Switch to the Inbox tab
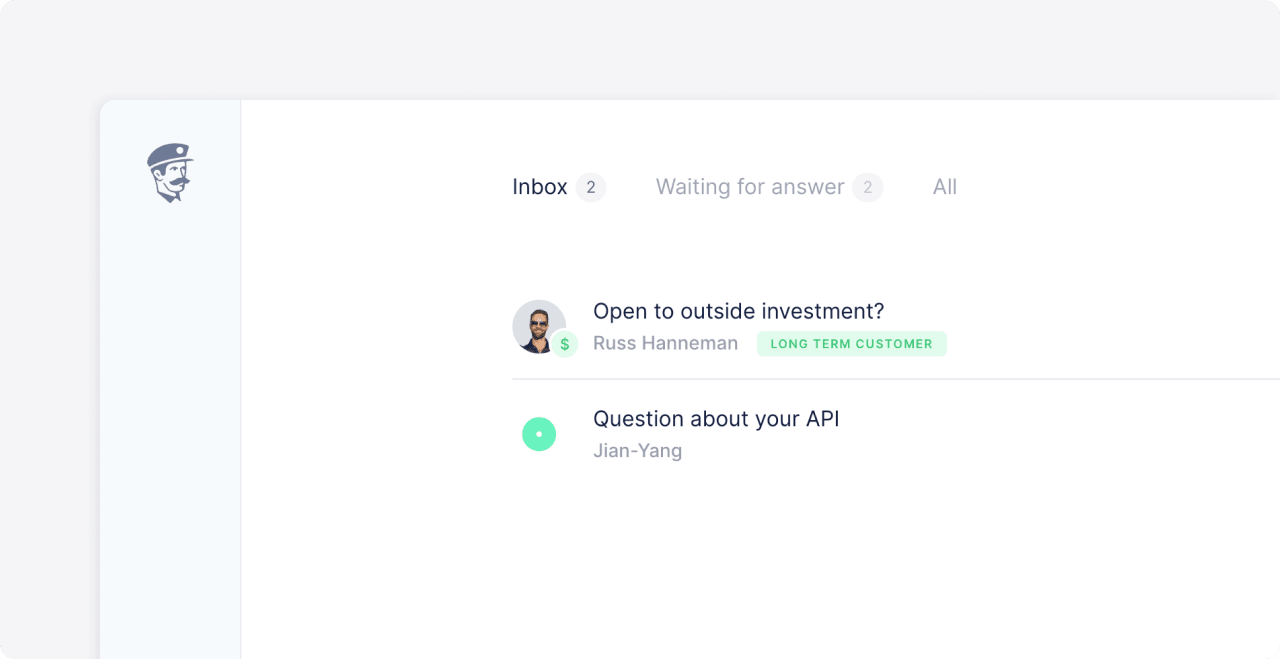The image size is (1280, 659). [x=540, y=187]
